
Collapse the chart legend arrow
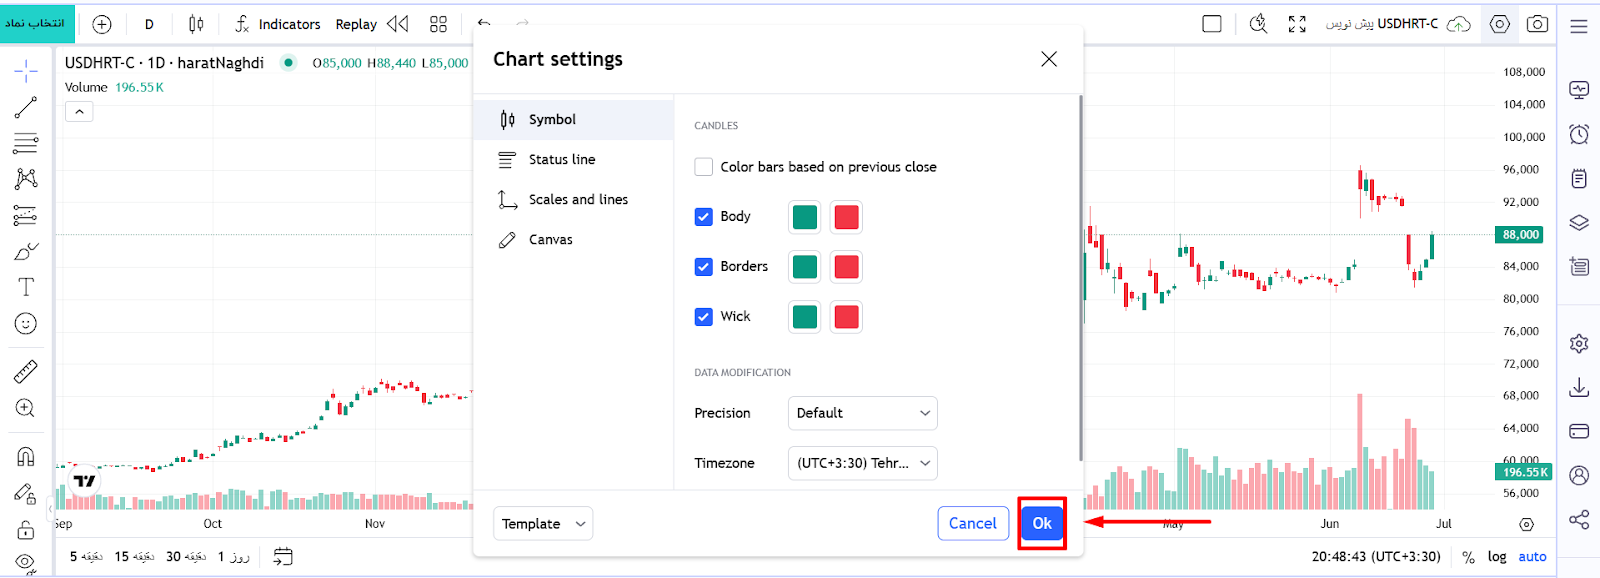click(79, 111)
